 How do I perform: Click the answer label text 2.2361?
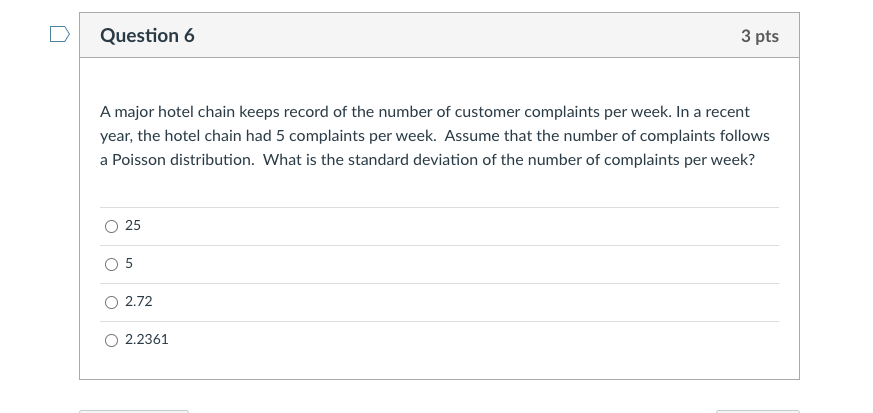pyautogui.click(x=146, y=339)
